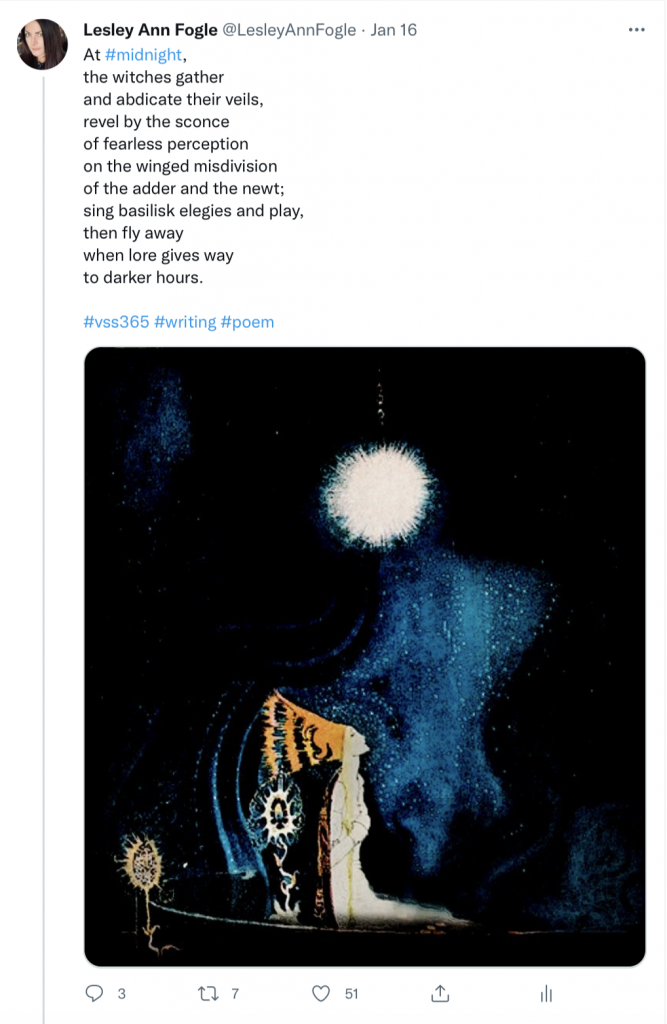Open the #poem hashtag link

click(x=248, y=322)
